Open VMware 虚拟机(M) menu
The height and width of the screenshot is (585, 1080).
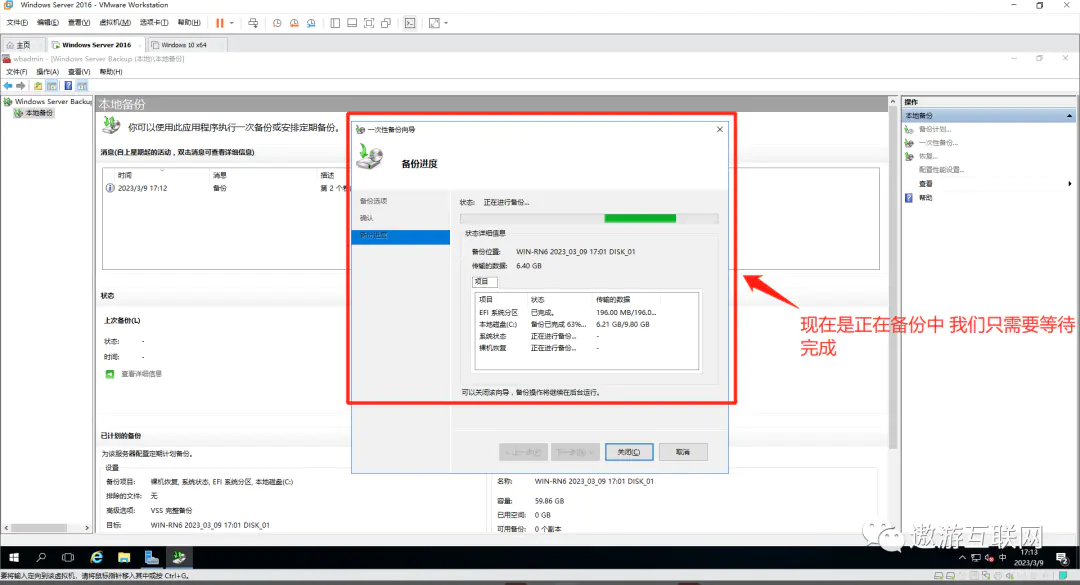click(115, 23)
